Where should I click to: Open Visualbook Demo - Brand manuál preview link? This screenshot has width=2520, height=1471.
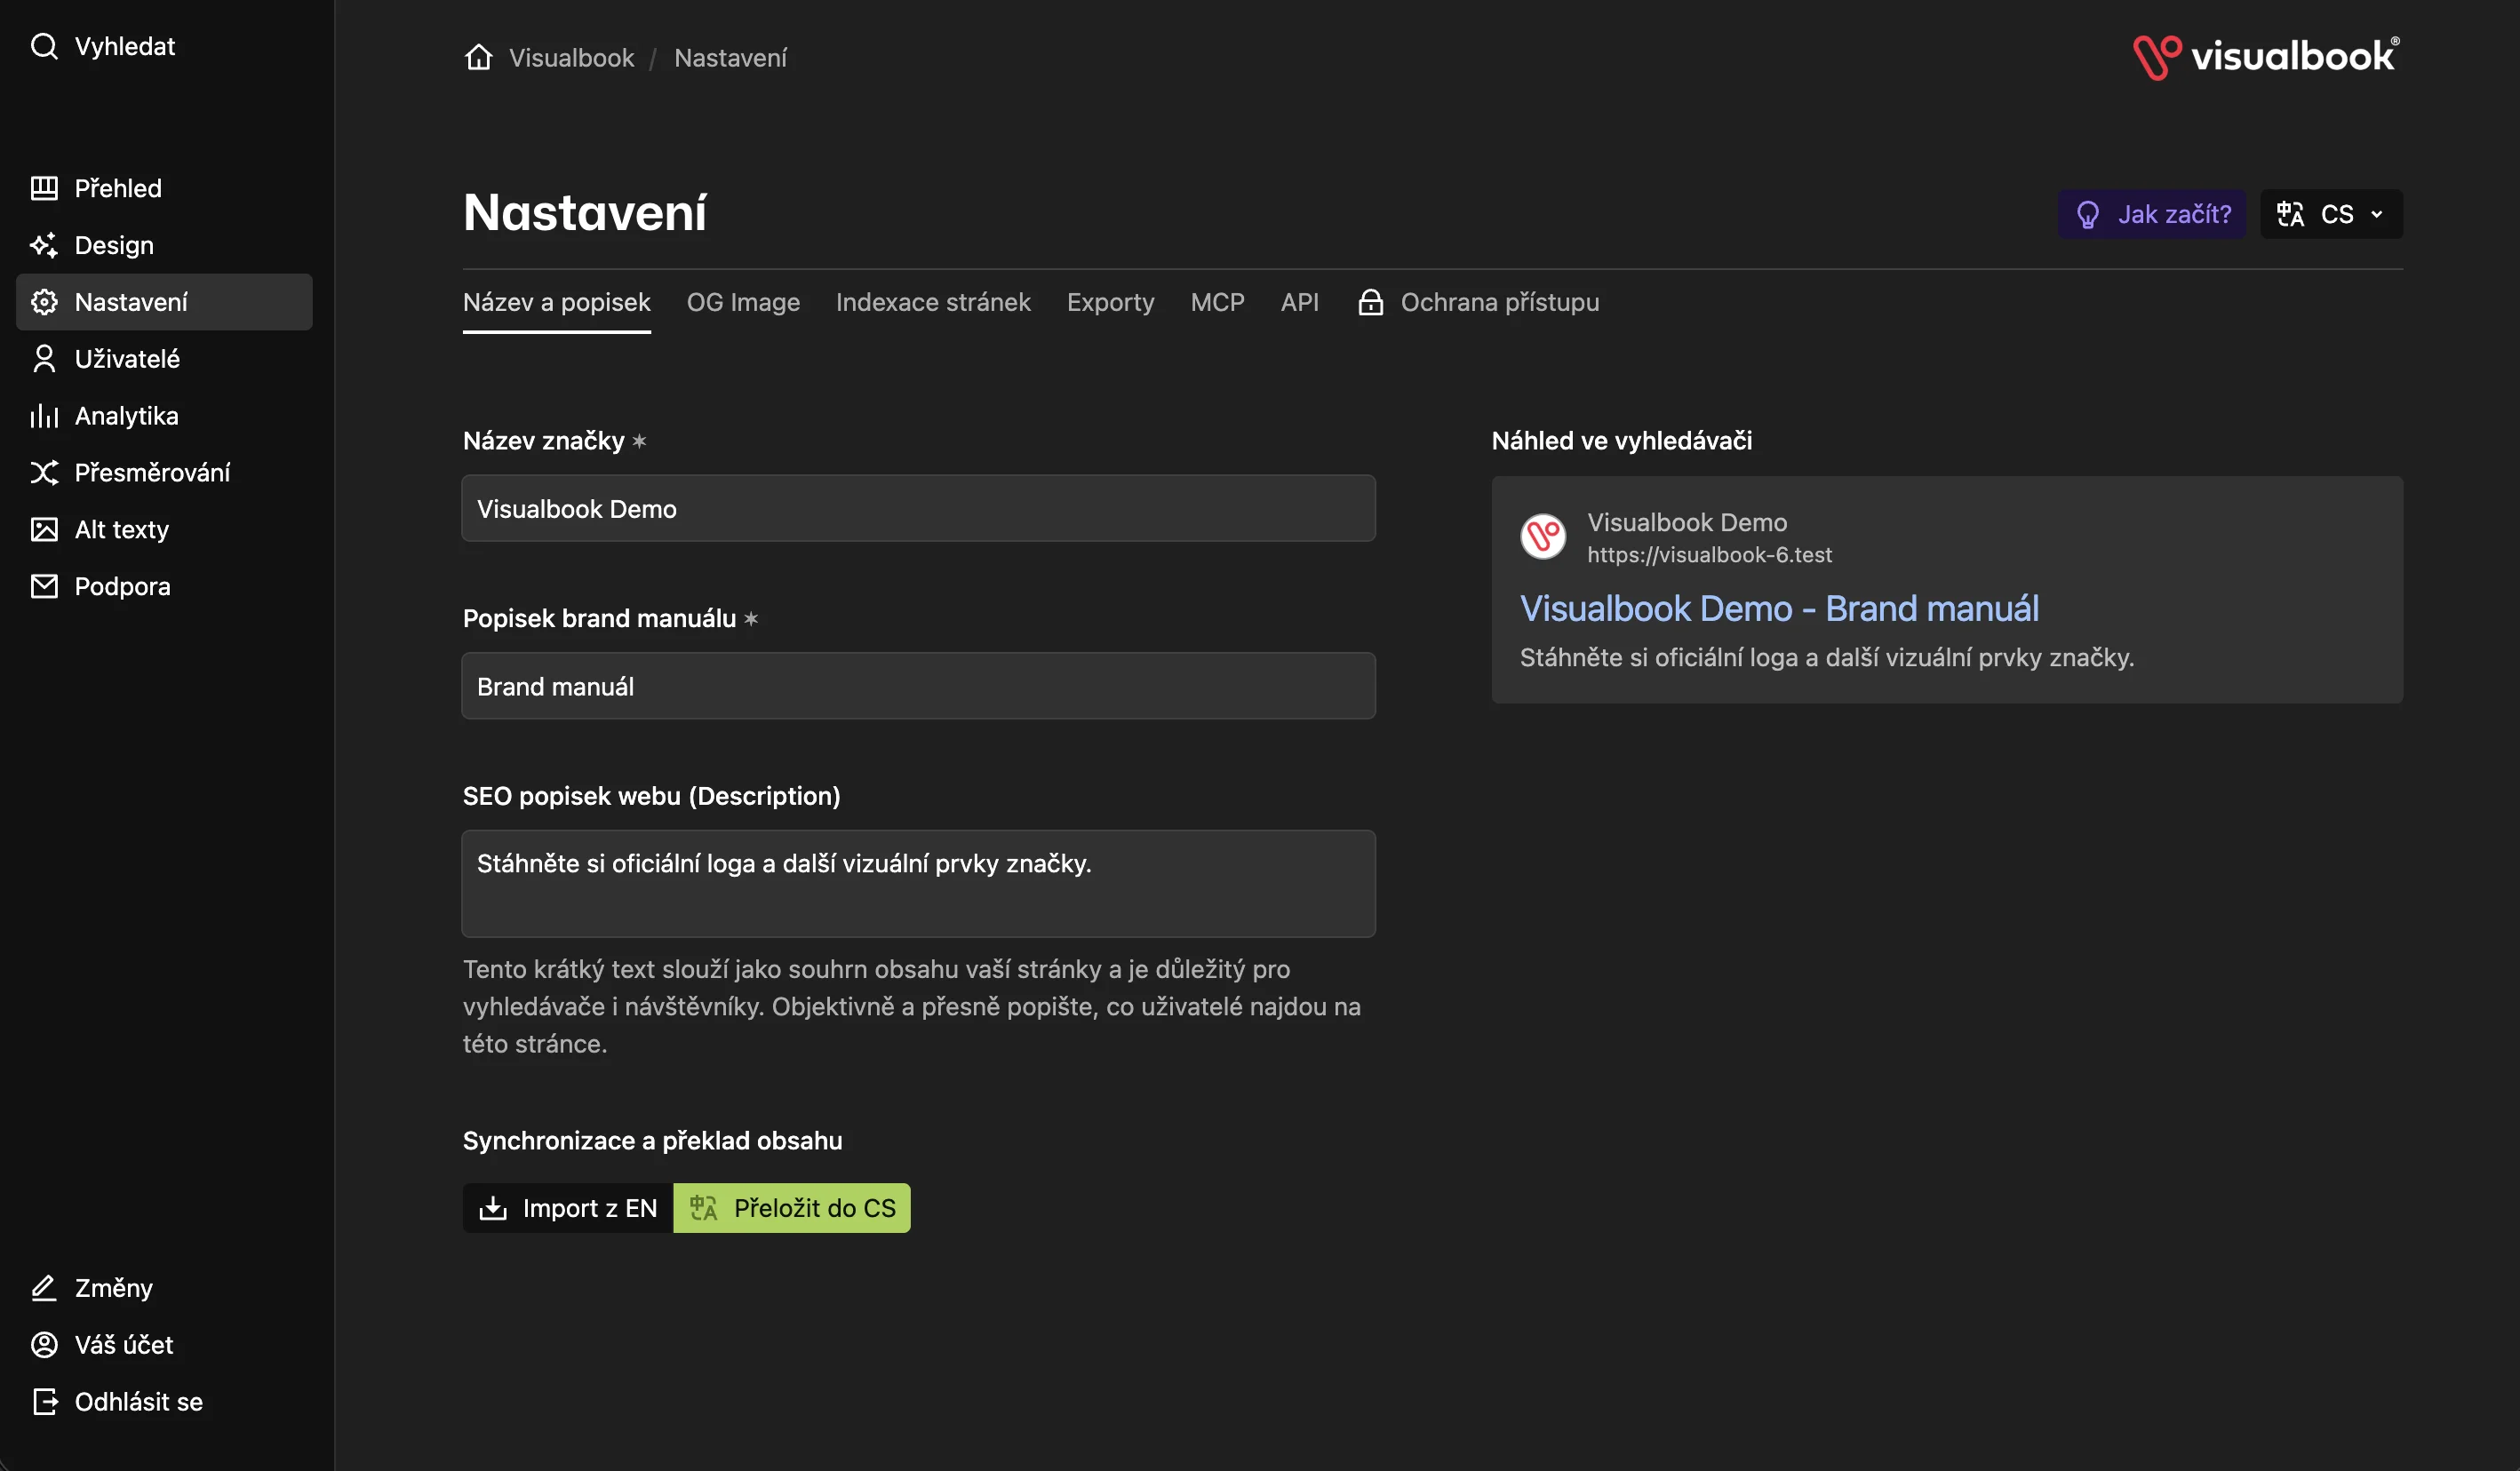(1779, 608)
